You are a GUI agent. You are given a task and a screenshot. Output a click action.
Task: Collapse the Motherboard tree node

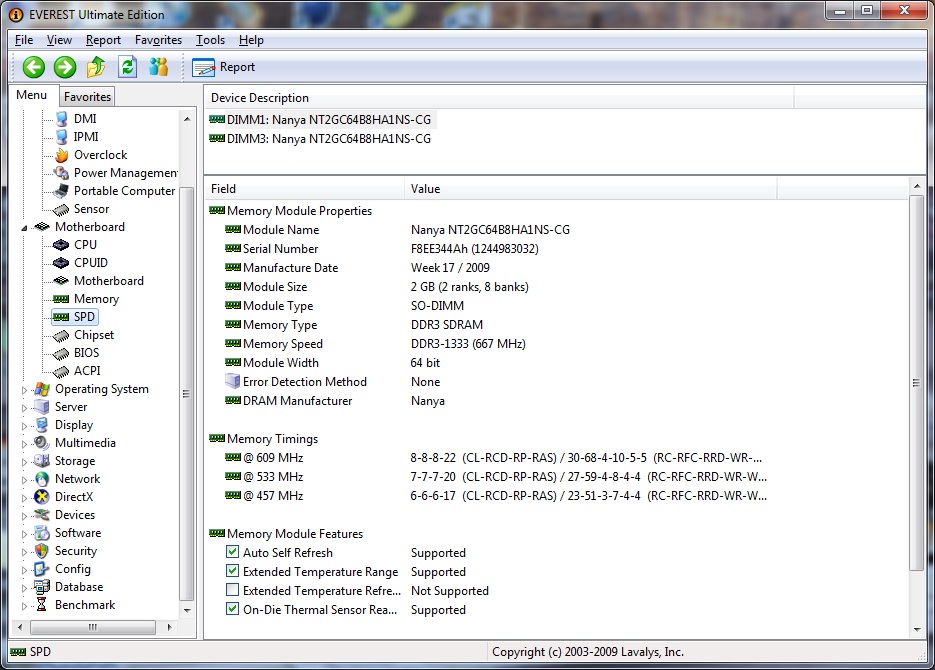tap(24, 228)
